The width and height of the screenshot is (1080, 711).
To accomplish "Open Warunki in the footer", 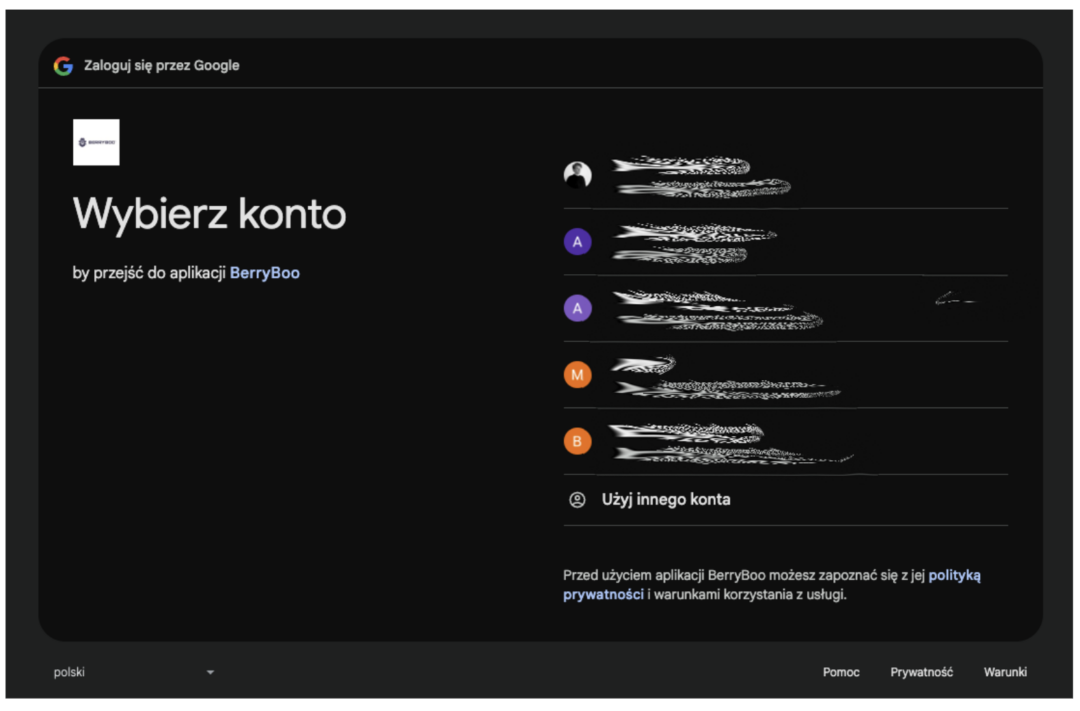I will (1005, 672).
